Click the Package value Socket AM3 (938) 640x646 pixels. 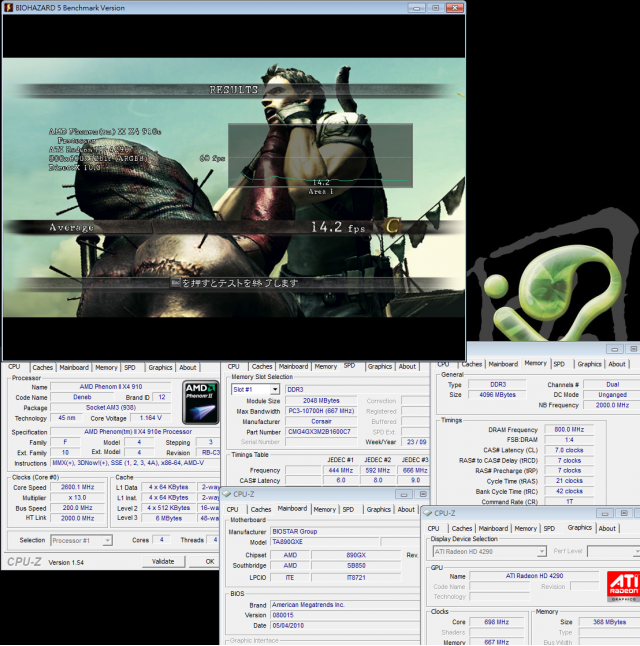point(110,407)
